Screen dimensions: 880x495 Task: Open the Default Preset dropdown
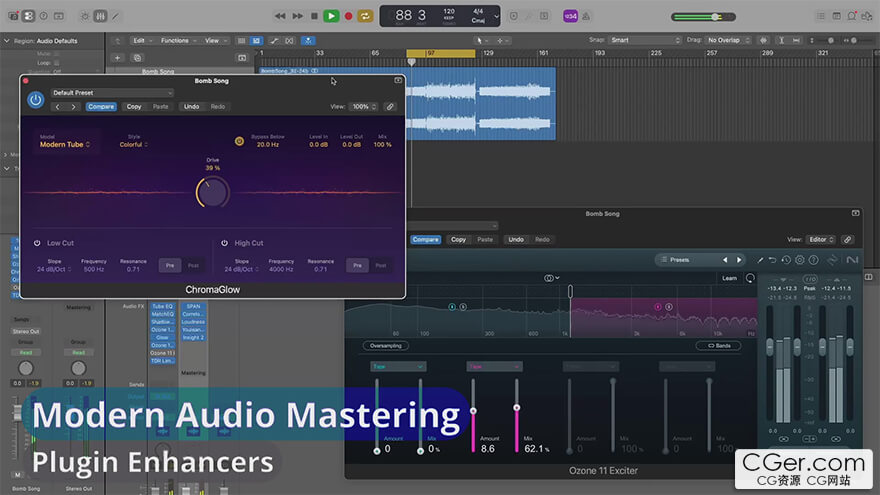tap(112, 93)
